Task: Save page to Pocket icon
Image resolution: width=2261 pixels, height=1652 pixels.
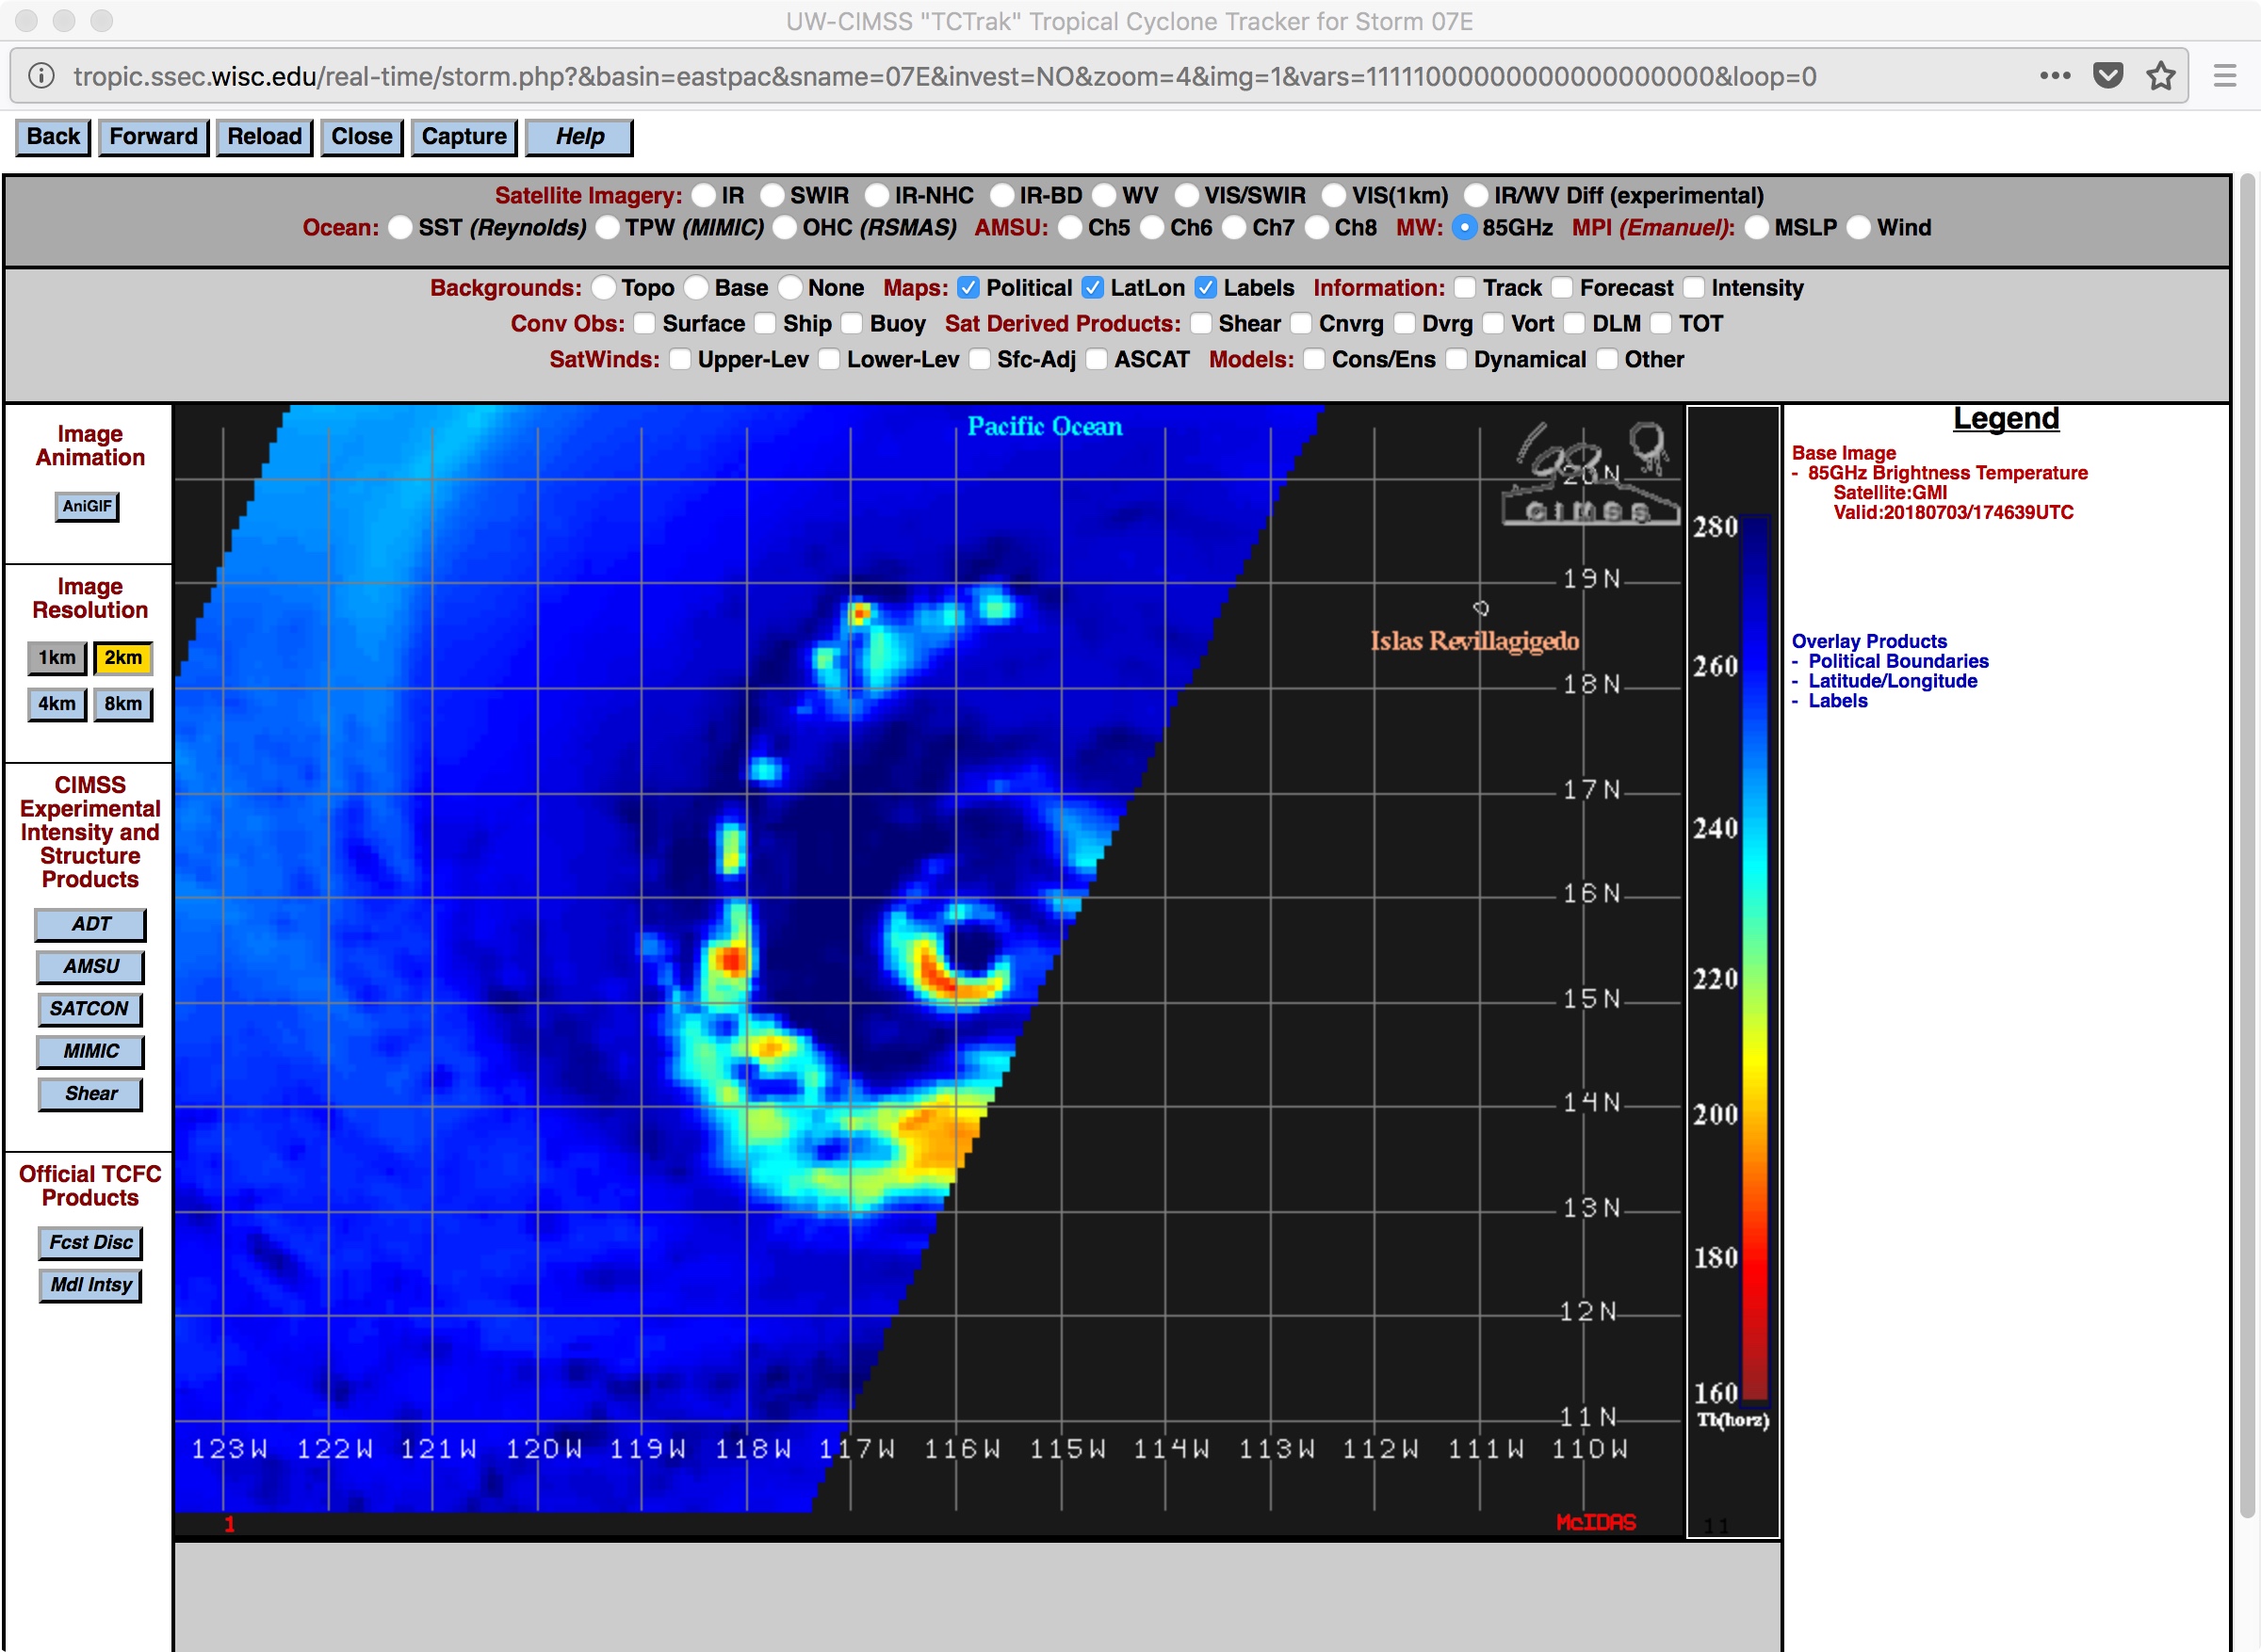Action: click(x=2108, y=76)
